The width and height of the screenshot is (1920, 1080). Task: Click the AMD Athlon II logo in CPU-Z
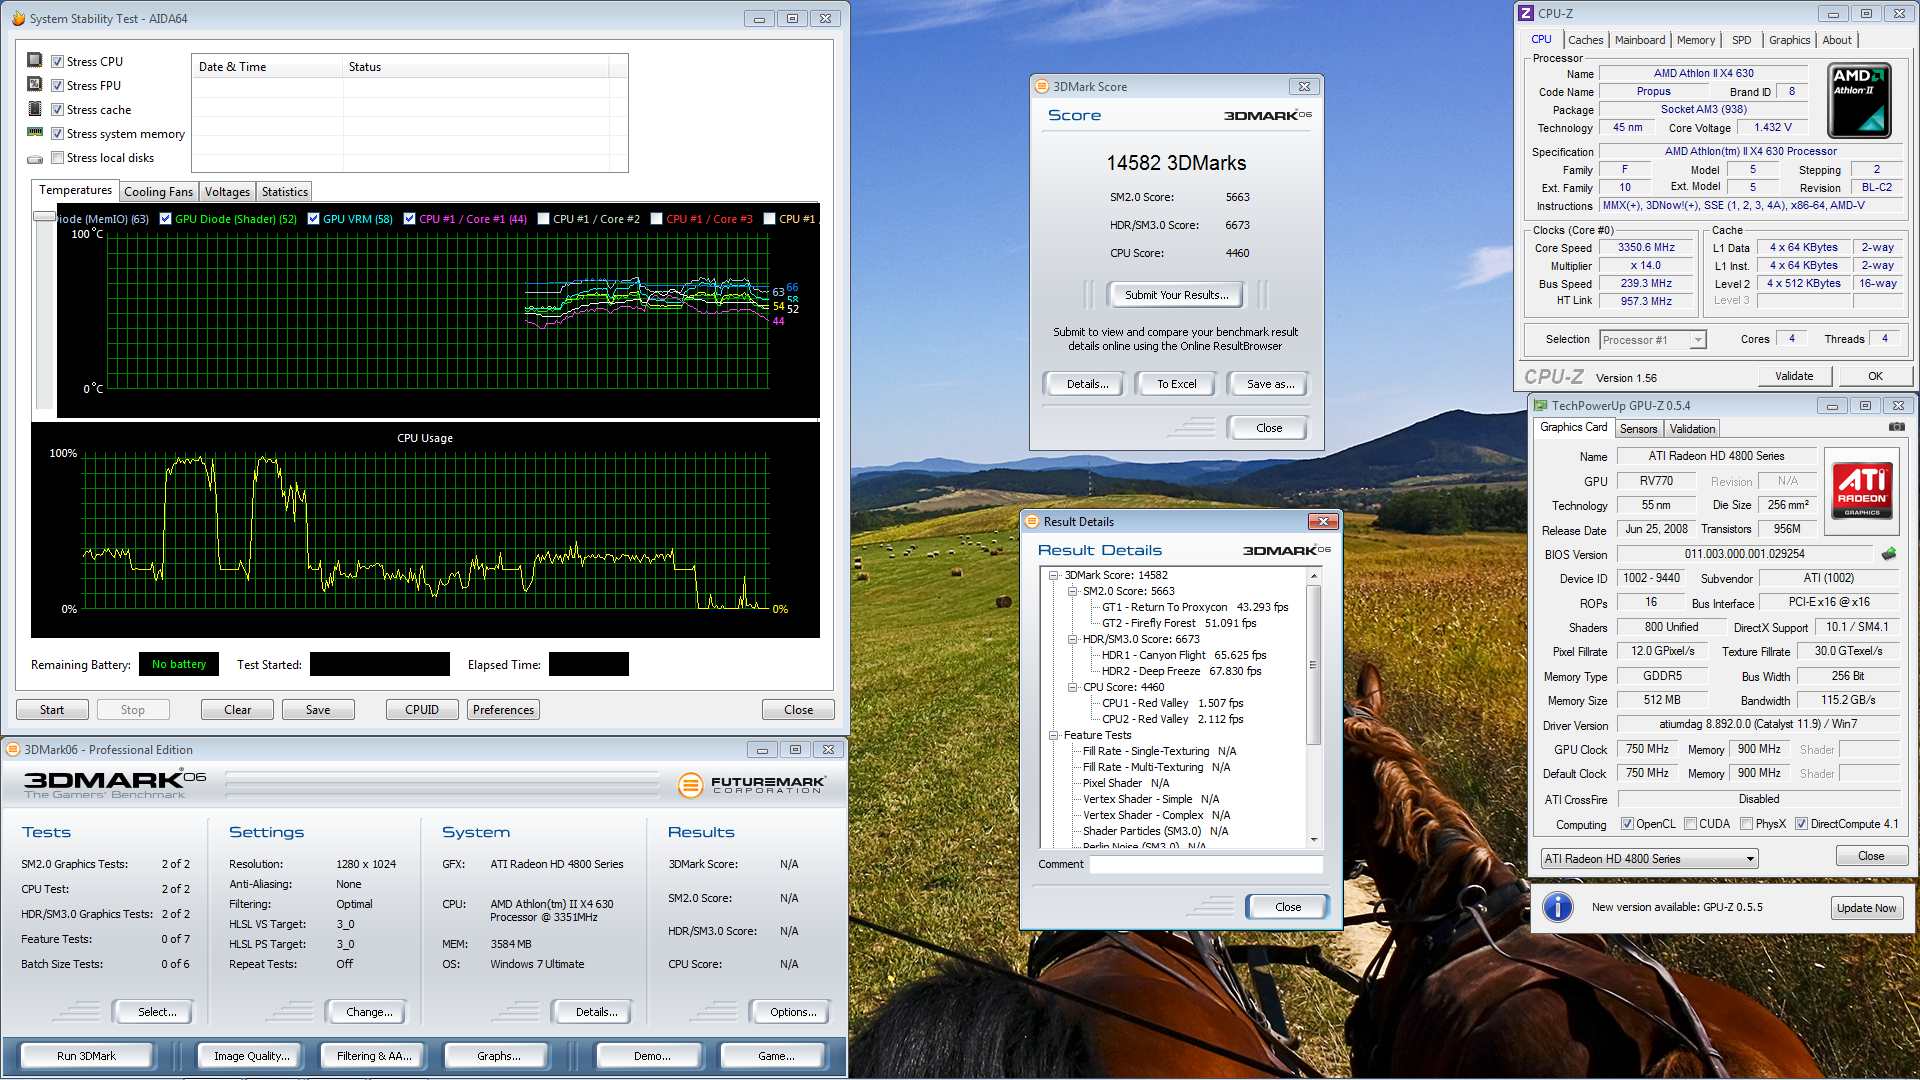pyautogui.click(x=1859, y=100)
